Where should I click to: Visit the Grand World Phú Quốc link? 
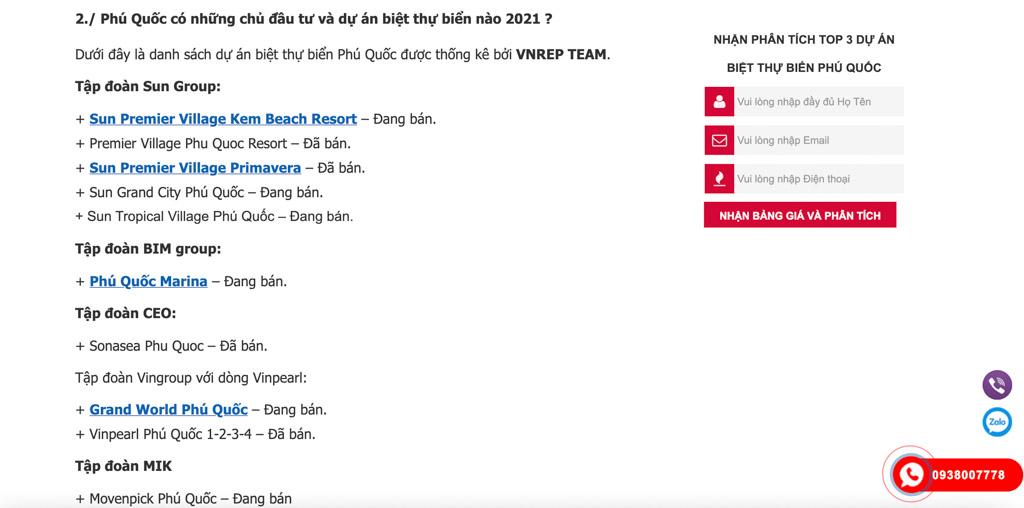pyautogui.click(x=168, y=410)
